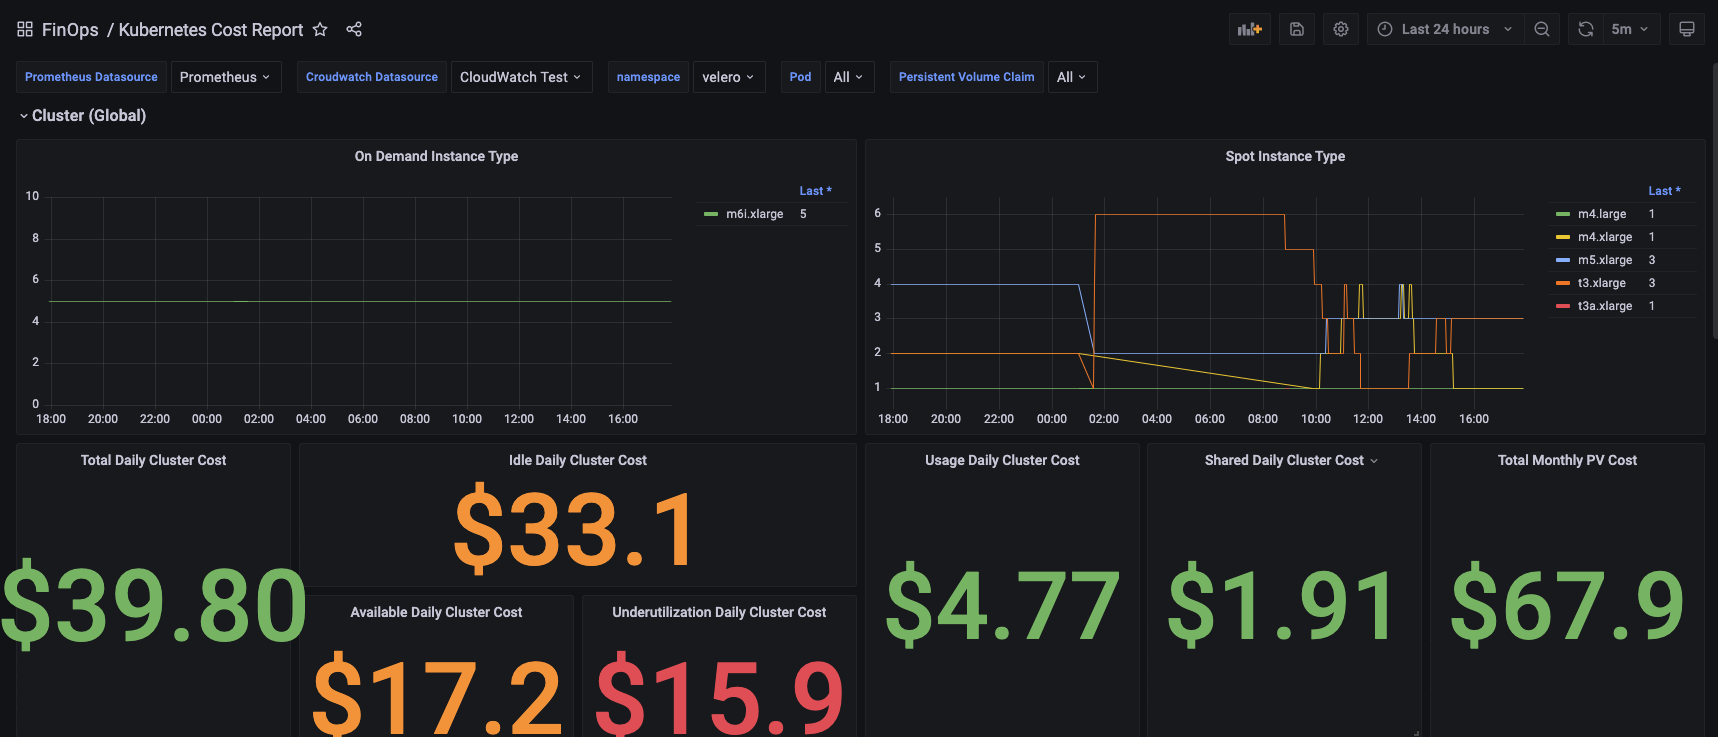Collapse the Cluster (Global) row
Image resolution: width=1718 pixels, height=737 pixels.
coord(82,115)
